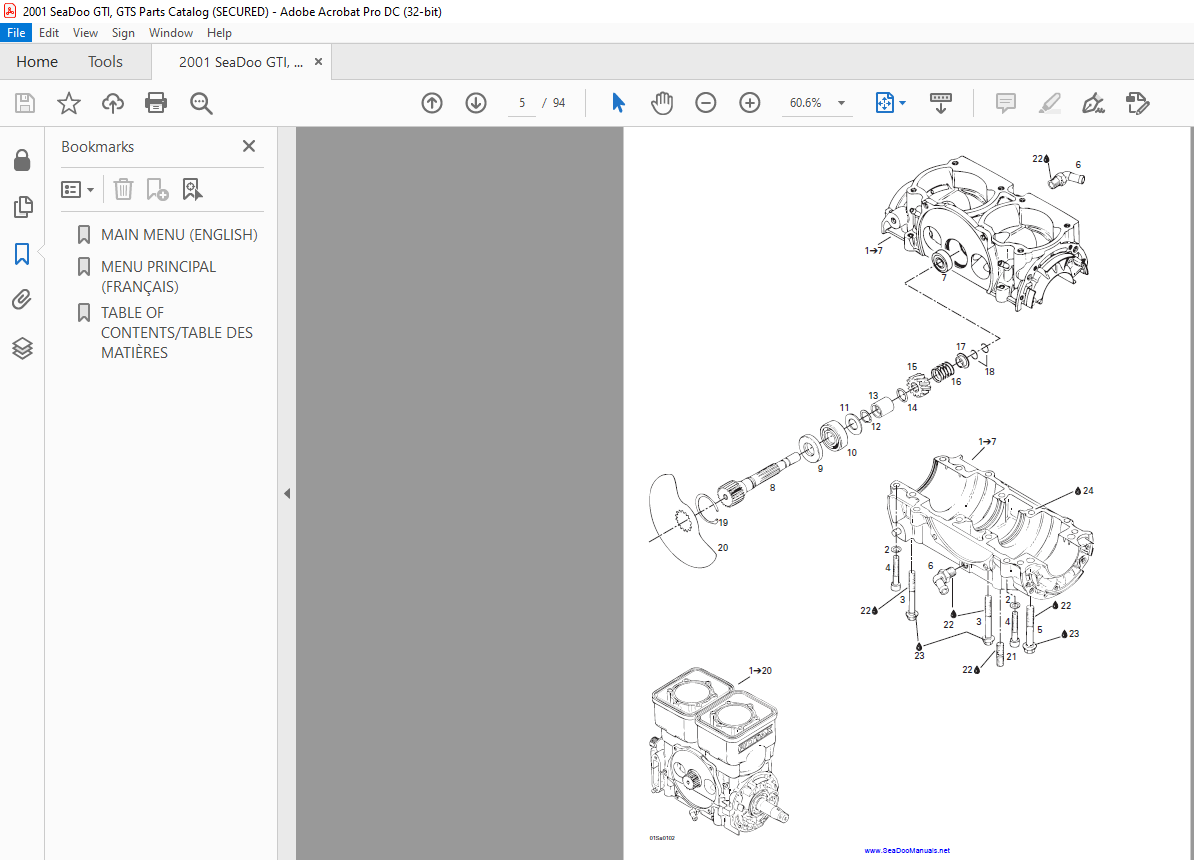The image size is (1194, 860).
Task: Open the scrolling mode read tool
Action: coord(941,103)
